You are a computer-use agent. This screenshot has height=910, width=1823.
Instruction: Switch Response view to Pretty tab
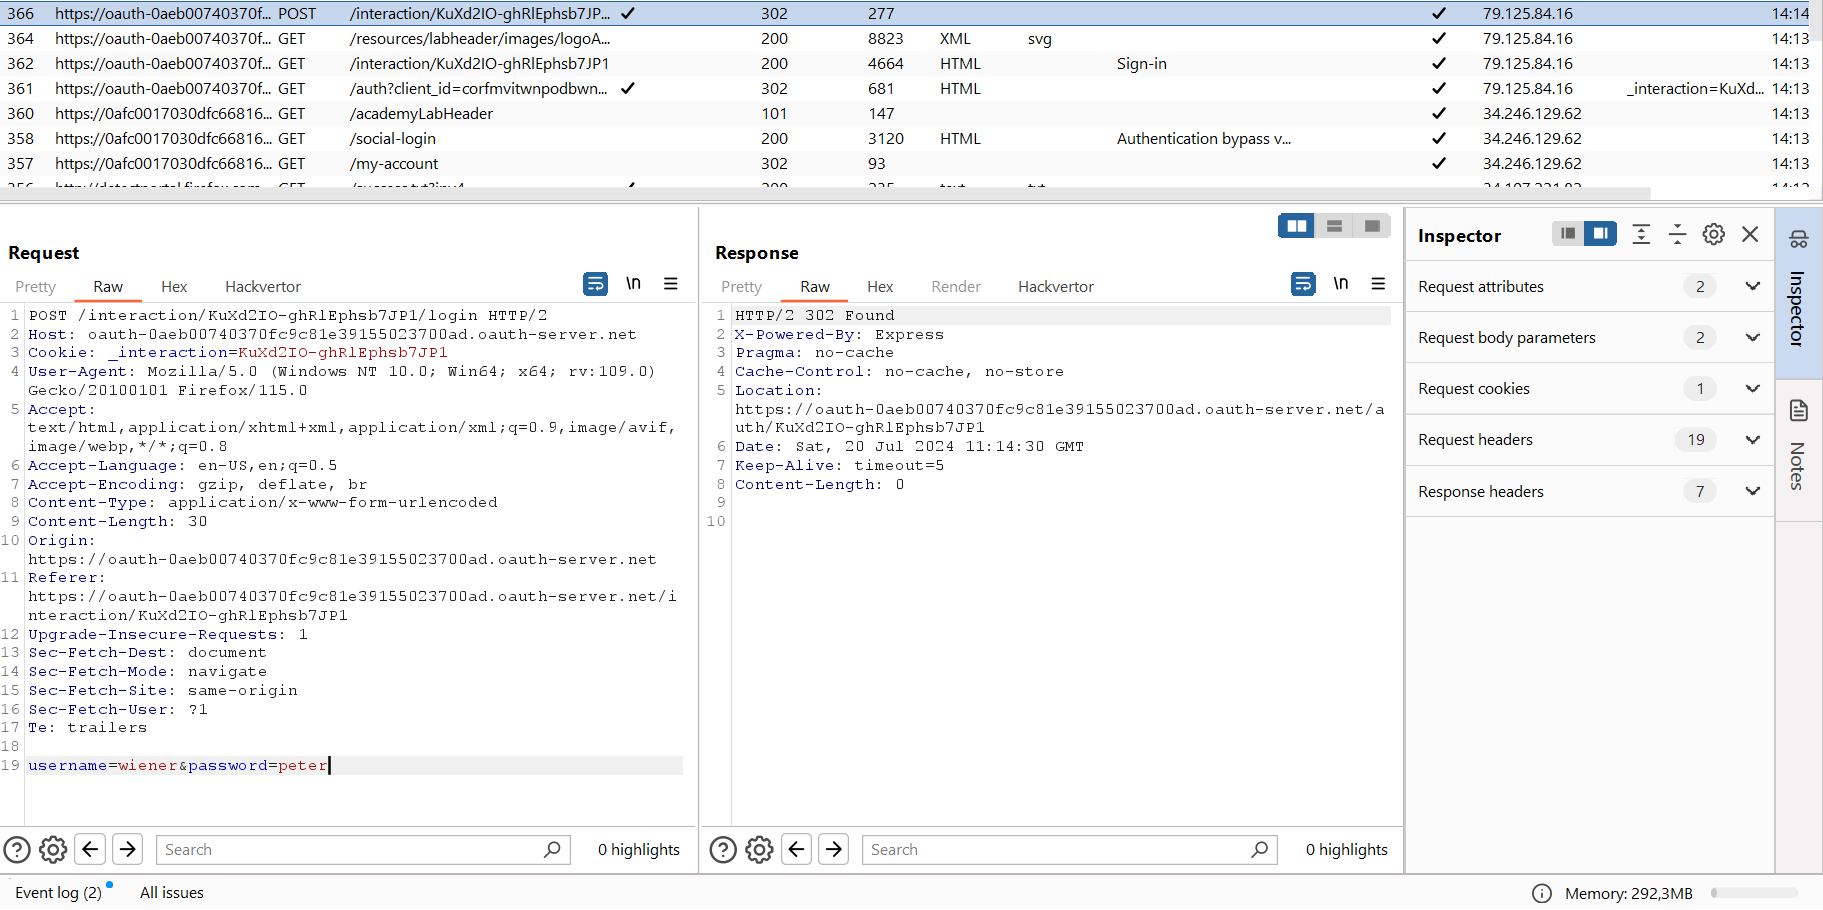tap(742, 287)
